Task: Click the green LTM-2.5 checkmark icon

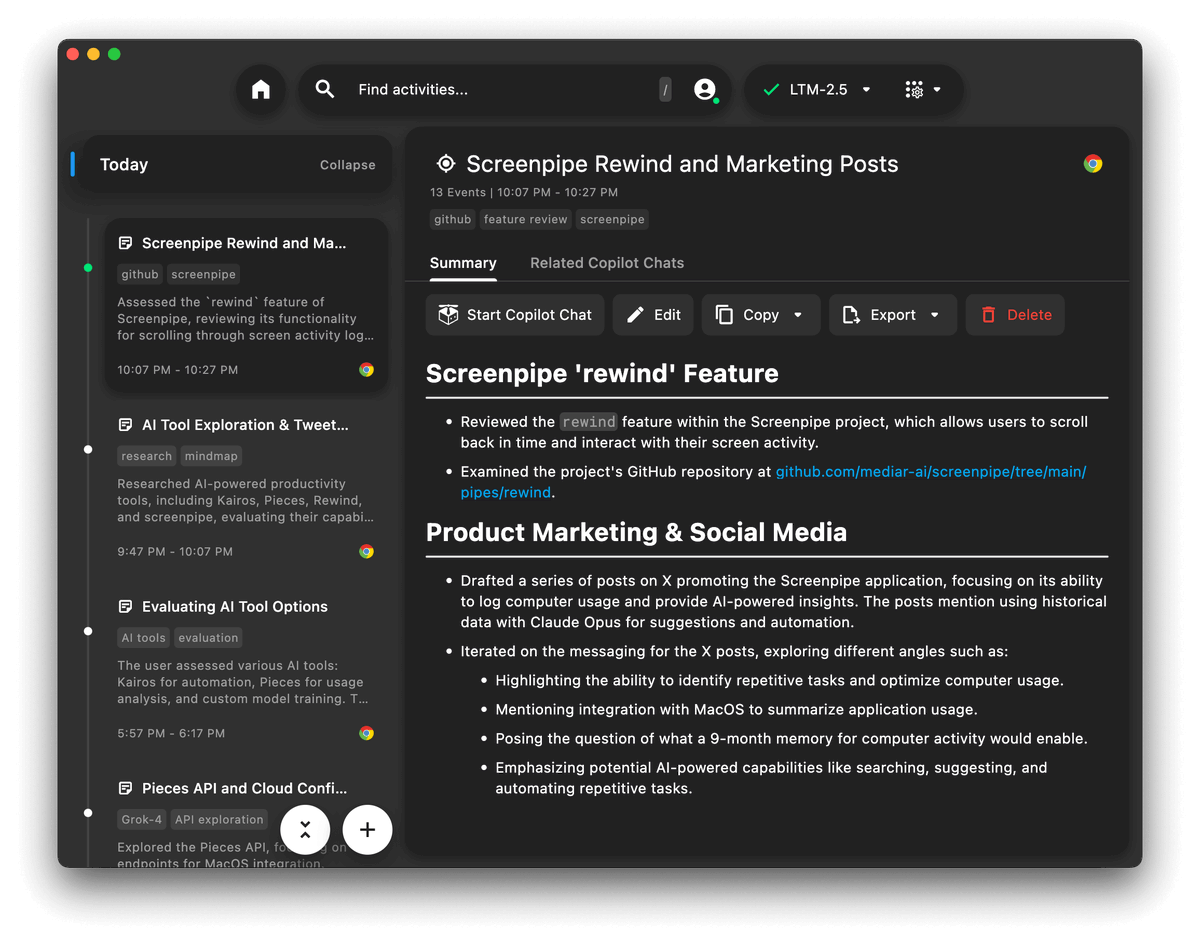Action: point(771,89)
